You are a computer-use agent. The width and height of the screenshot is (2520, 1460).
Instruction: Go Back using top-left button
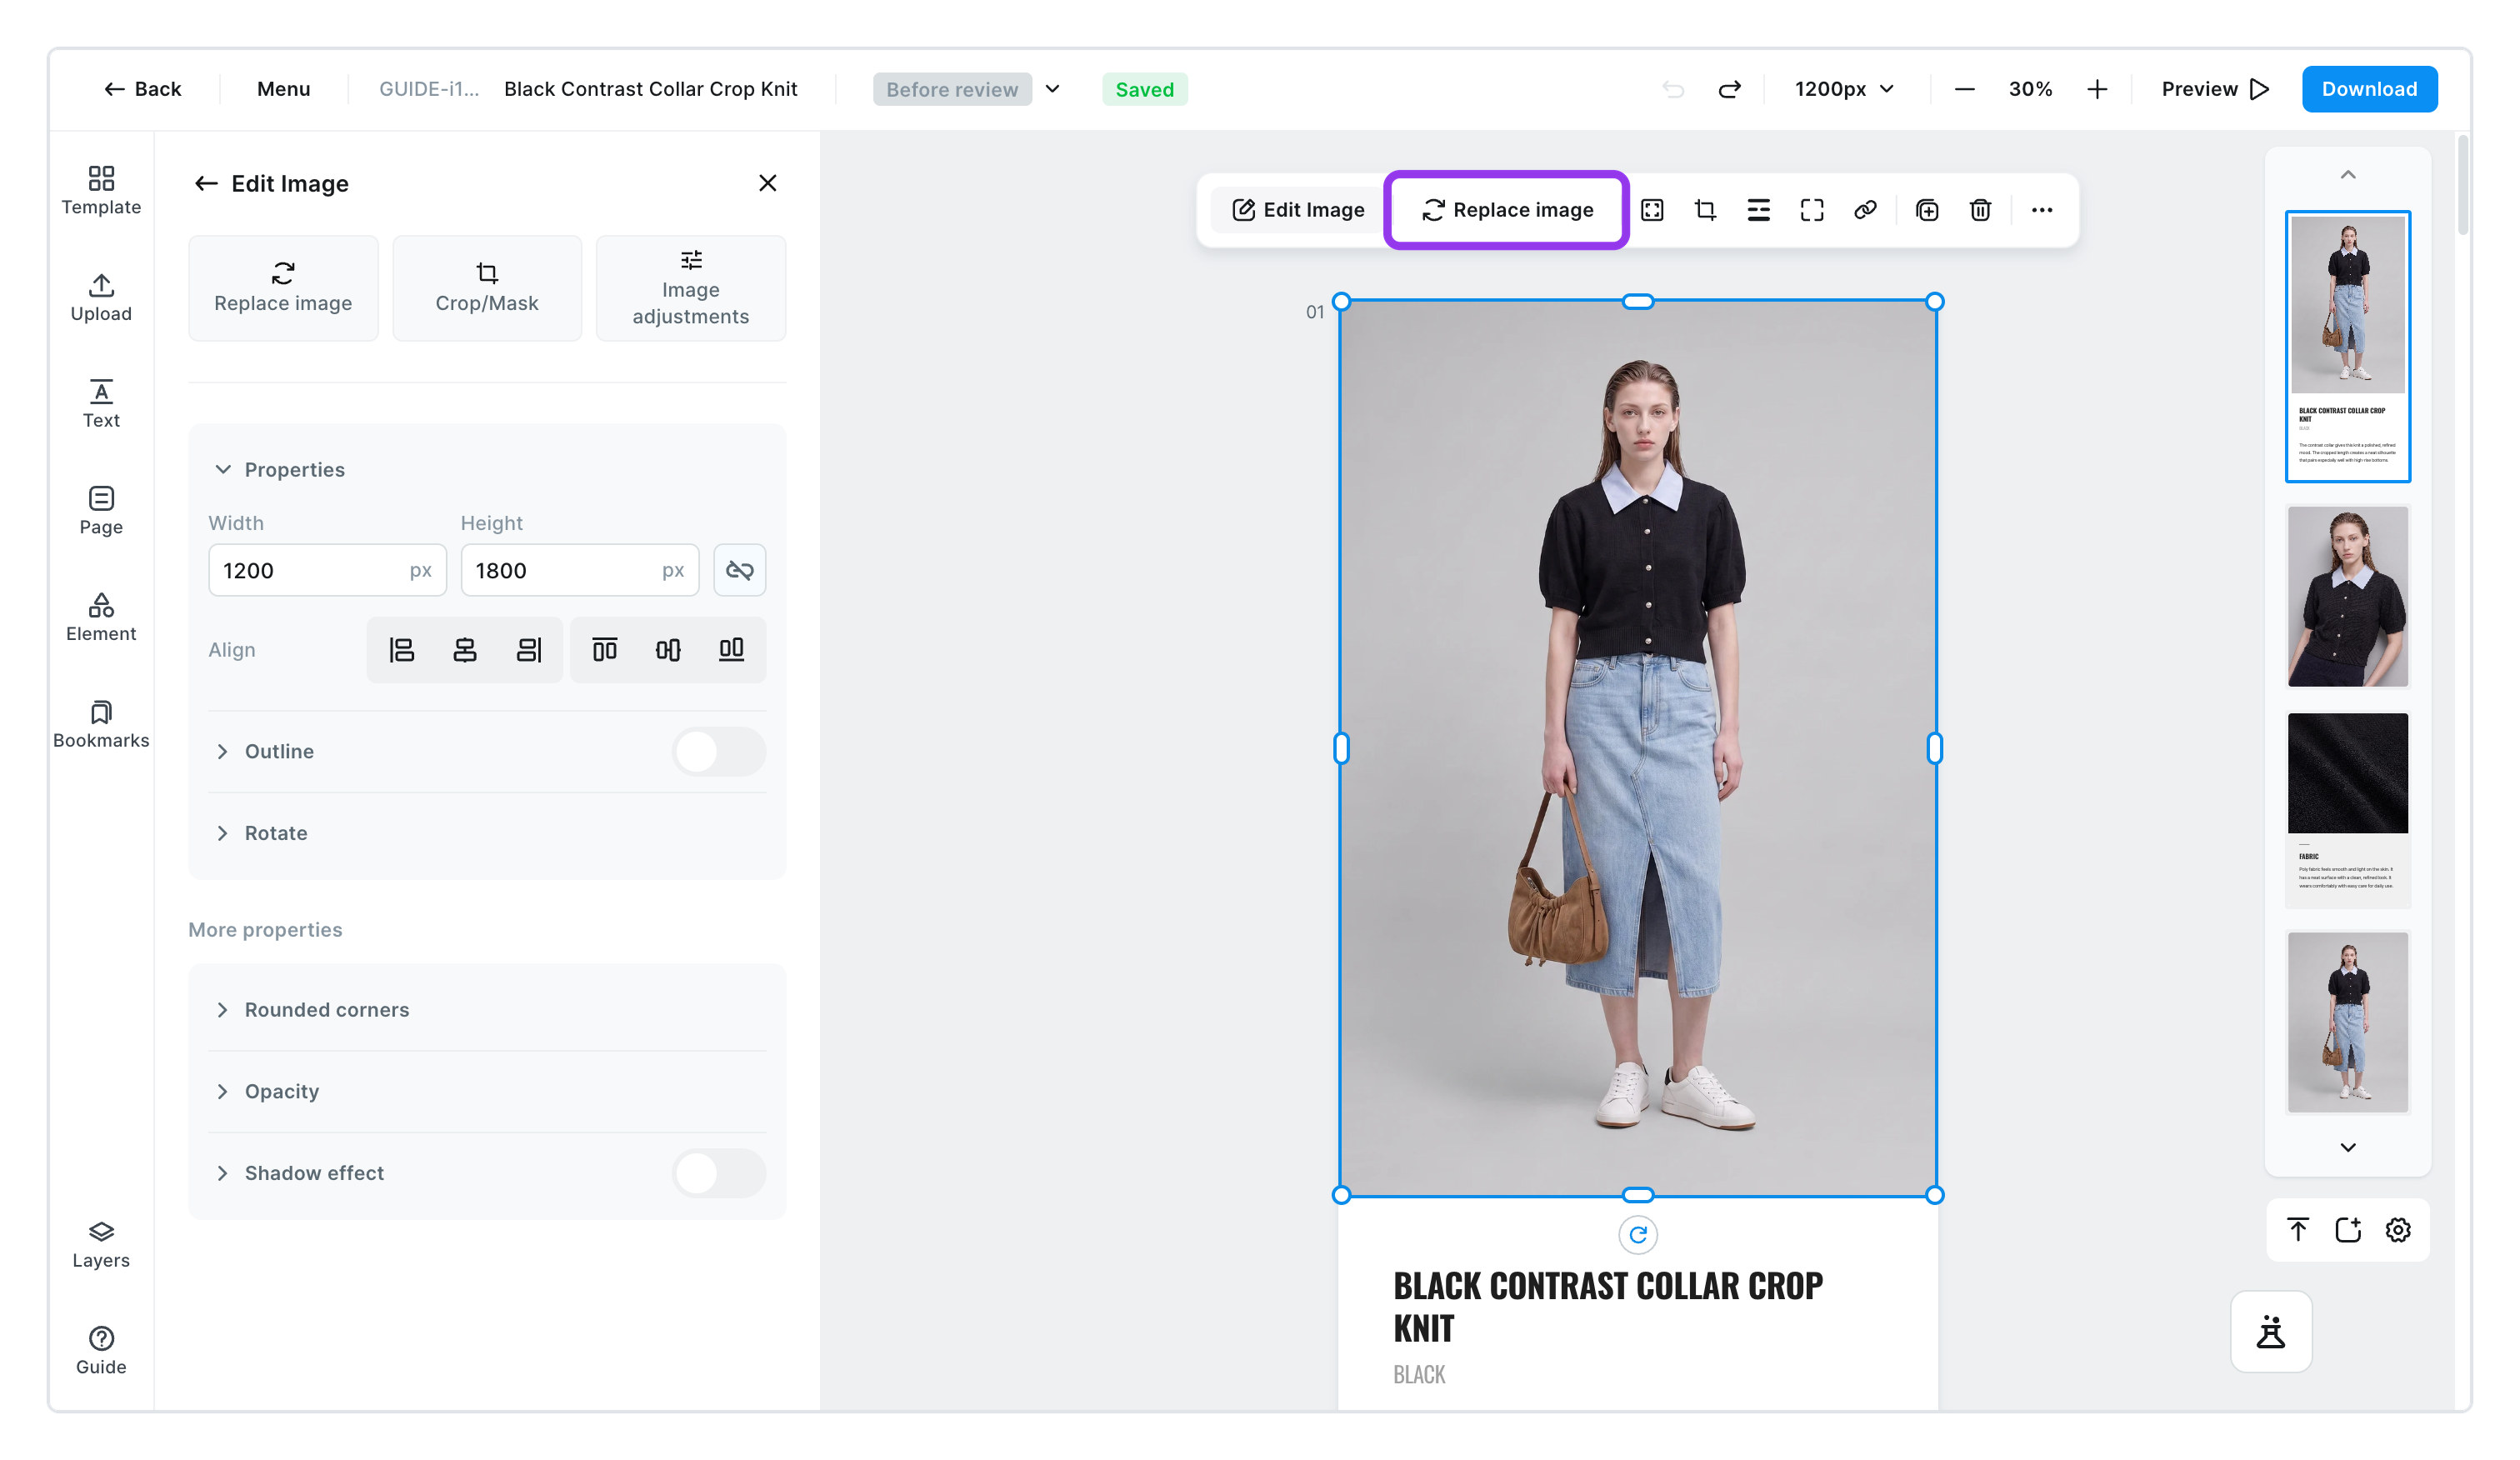142,89
